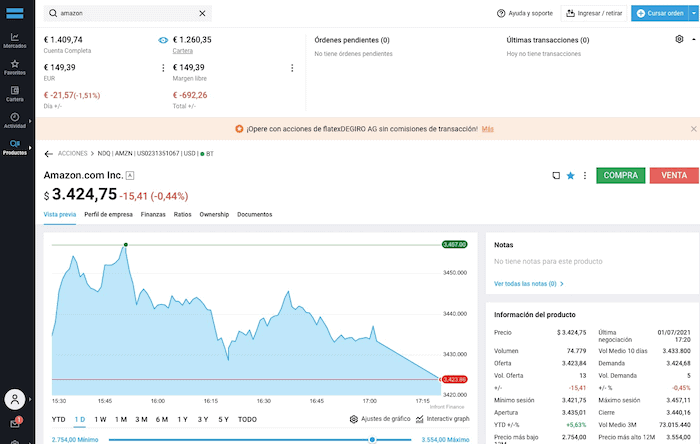This screenshot has width=700, height=444.
Task: Switch to Vista previa tab
Action: pos(60,215)
